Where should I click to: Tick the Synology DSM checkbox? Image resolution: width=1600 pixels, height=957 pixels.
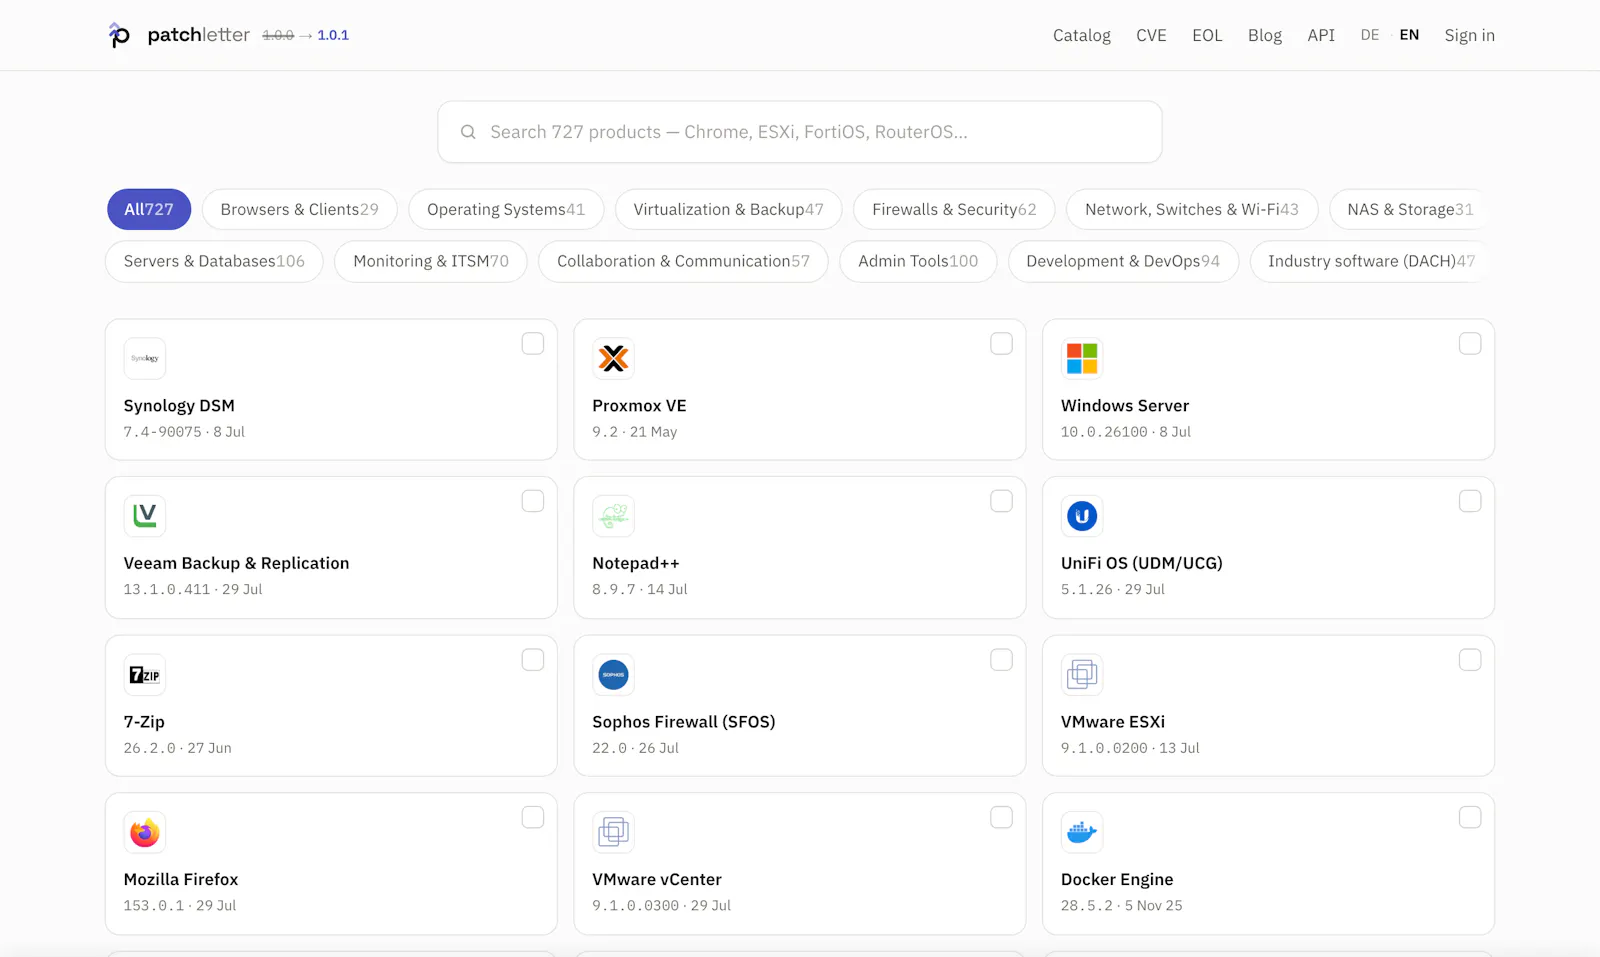[533, 343]
